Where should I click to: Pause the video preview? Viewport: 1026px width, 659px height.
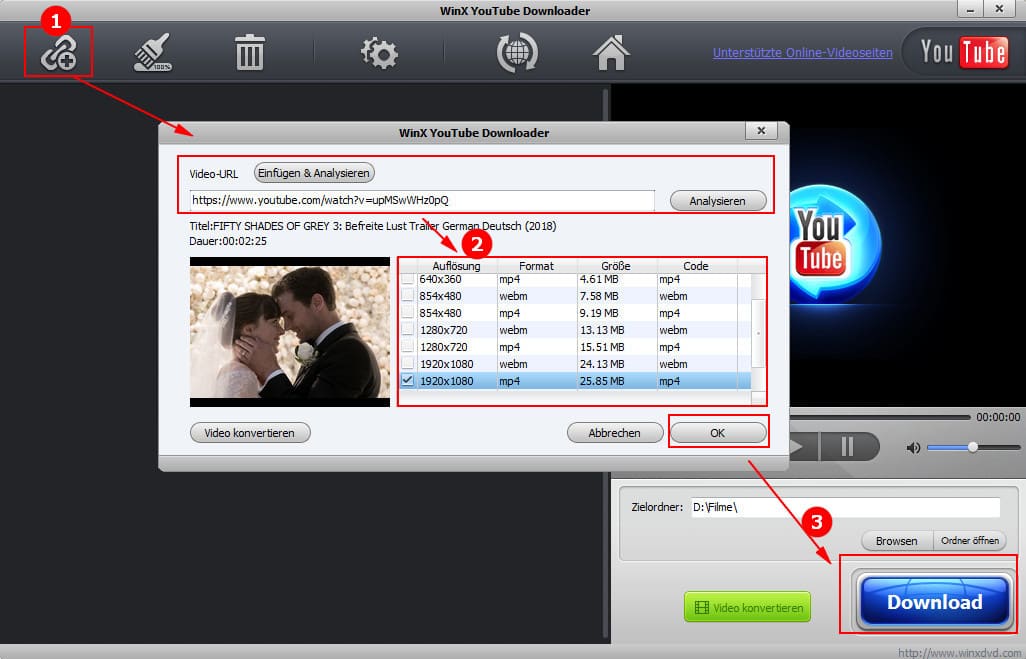coord(847,447)
